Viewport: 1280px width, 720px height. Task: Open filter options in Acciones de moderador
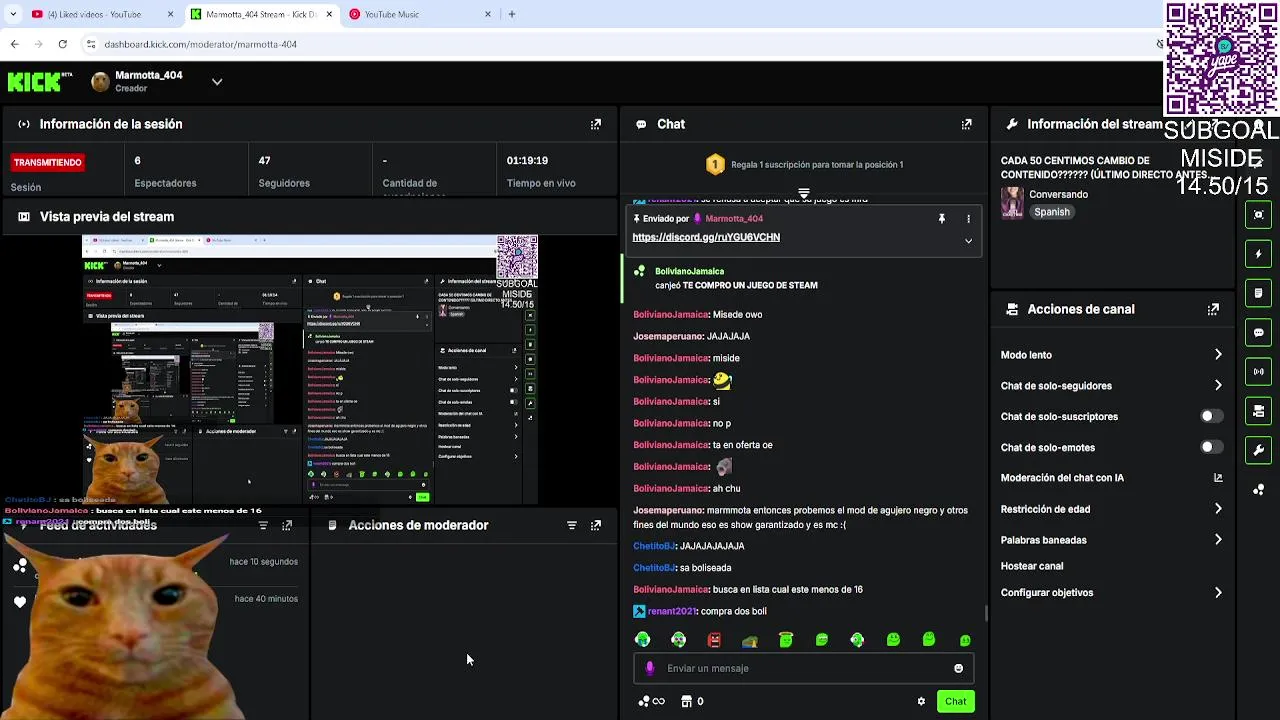[x=572, y=525]
